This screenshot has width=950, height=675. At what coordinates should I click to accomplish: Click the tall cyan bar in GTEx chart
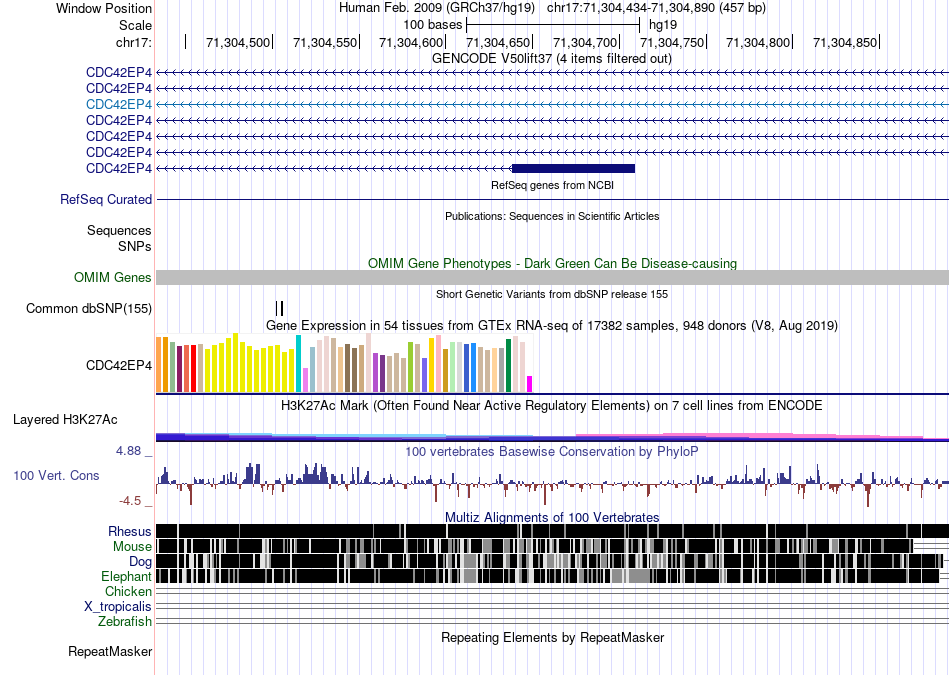pyautogui.click(x=299, y=364)
